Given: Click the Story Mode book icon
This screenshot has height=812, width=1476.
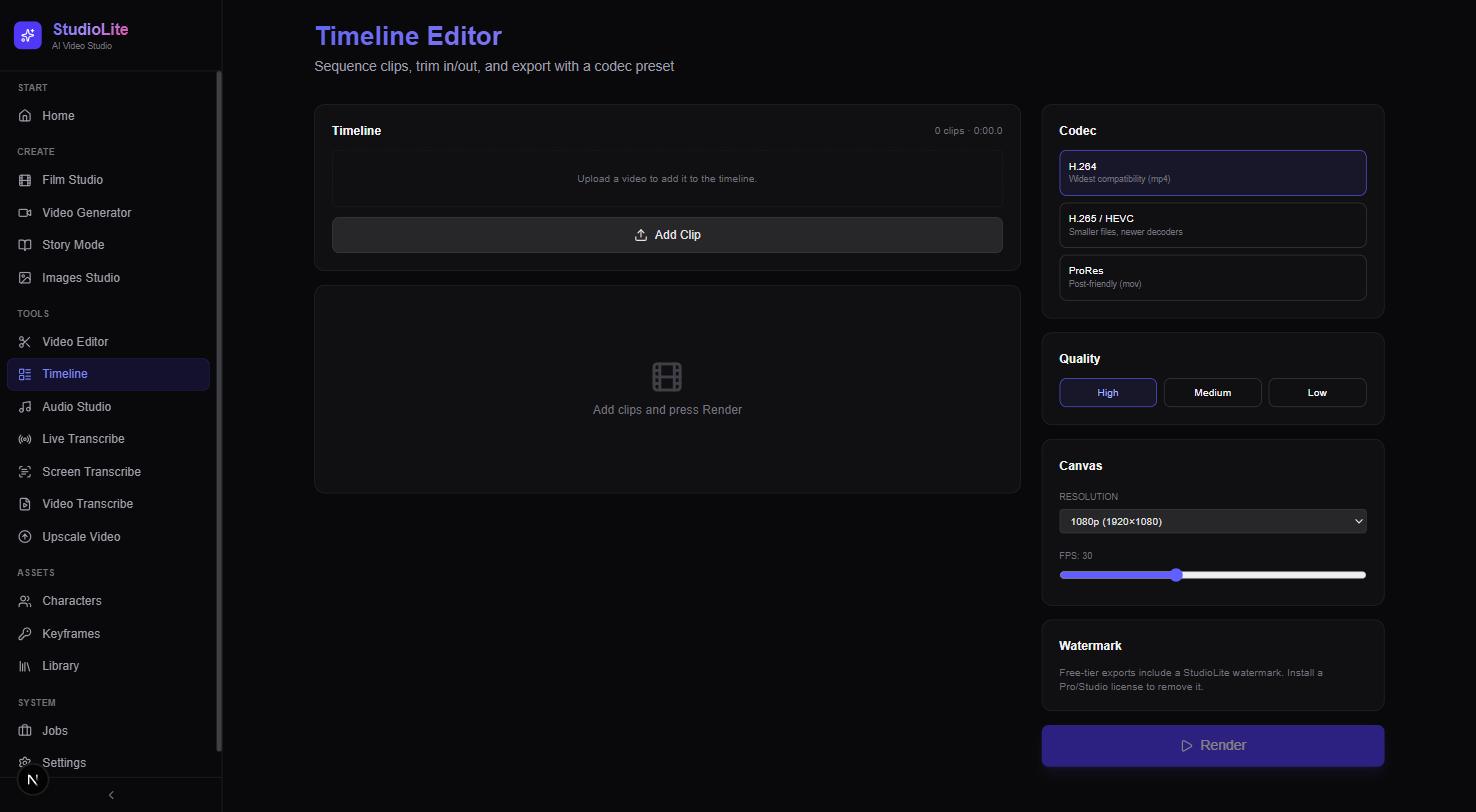Looking at the screenshot, I should (25, 245).
